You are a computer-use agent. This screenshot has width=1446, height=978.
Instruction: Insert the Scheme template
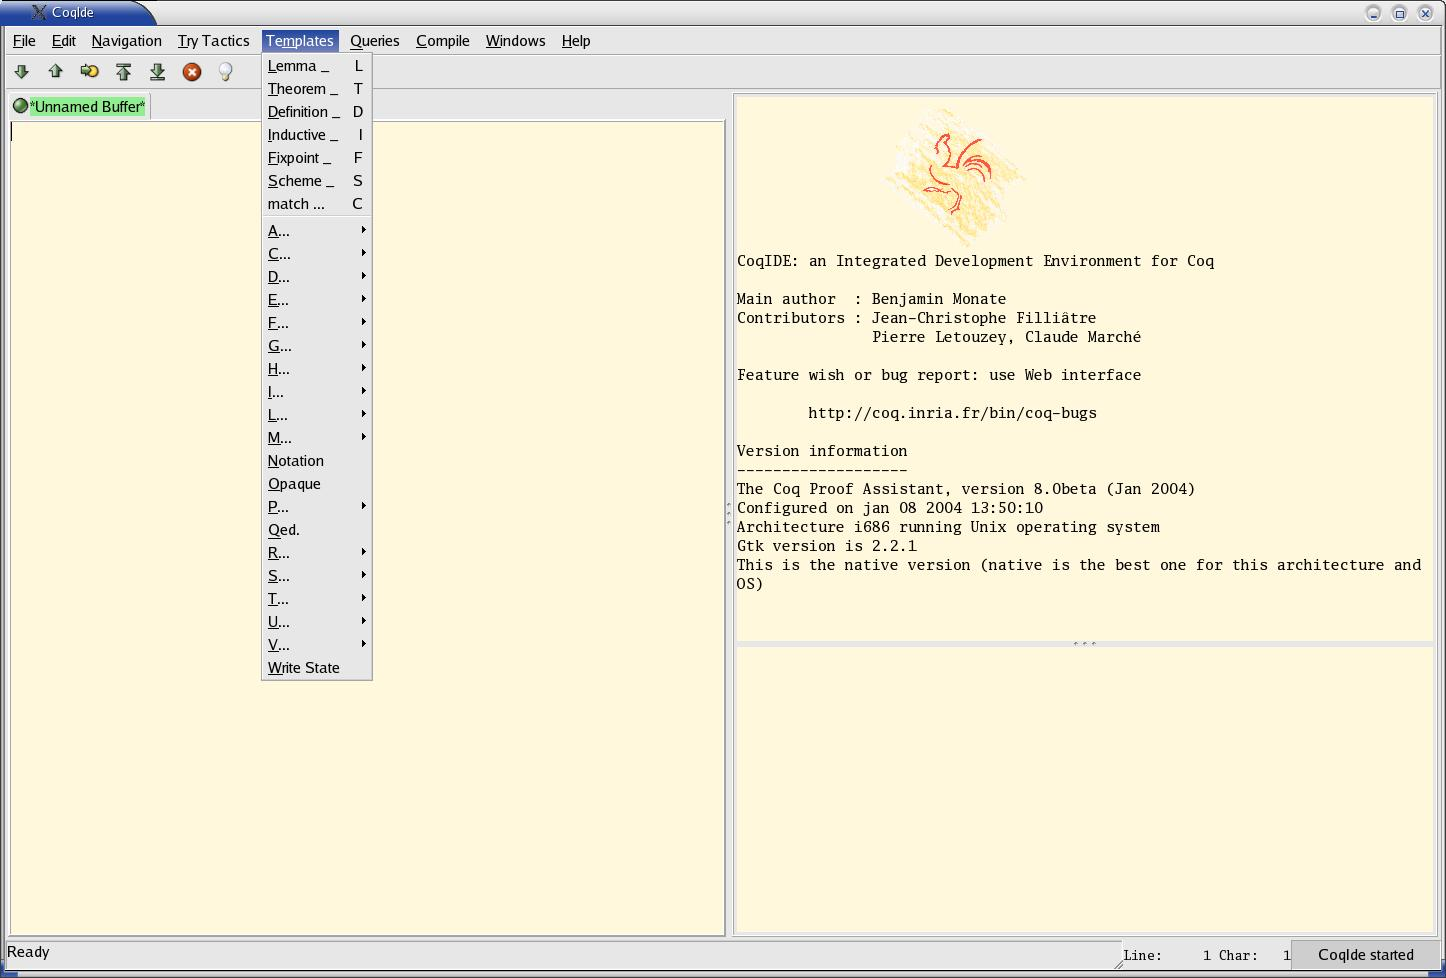[316, 181]
